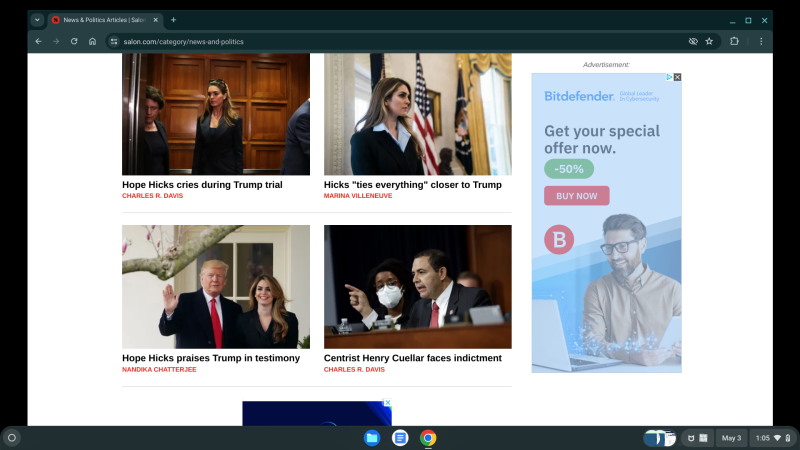The width and height of the screenshot is (800, 450).
Task: Expand the tab search dropdown arrow
Action: tap(37, 19)
